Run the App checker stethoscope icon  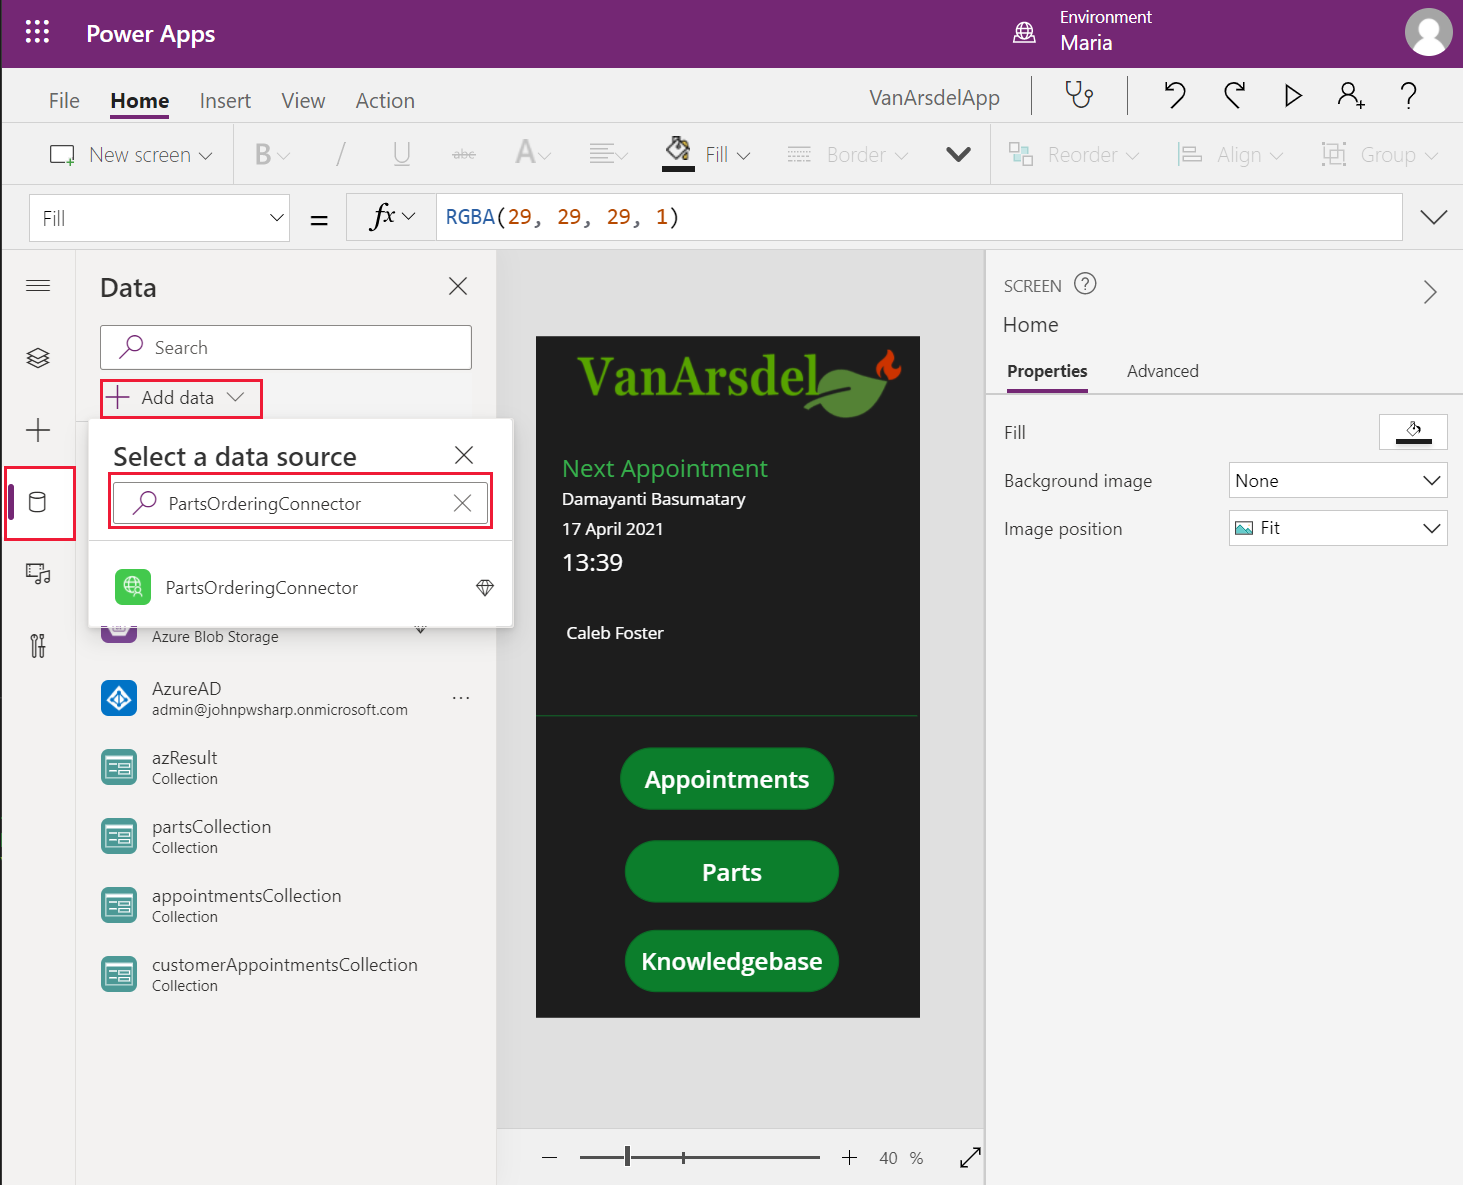(x=1079, y=95)
